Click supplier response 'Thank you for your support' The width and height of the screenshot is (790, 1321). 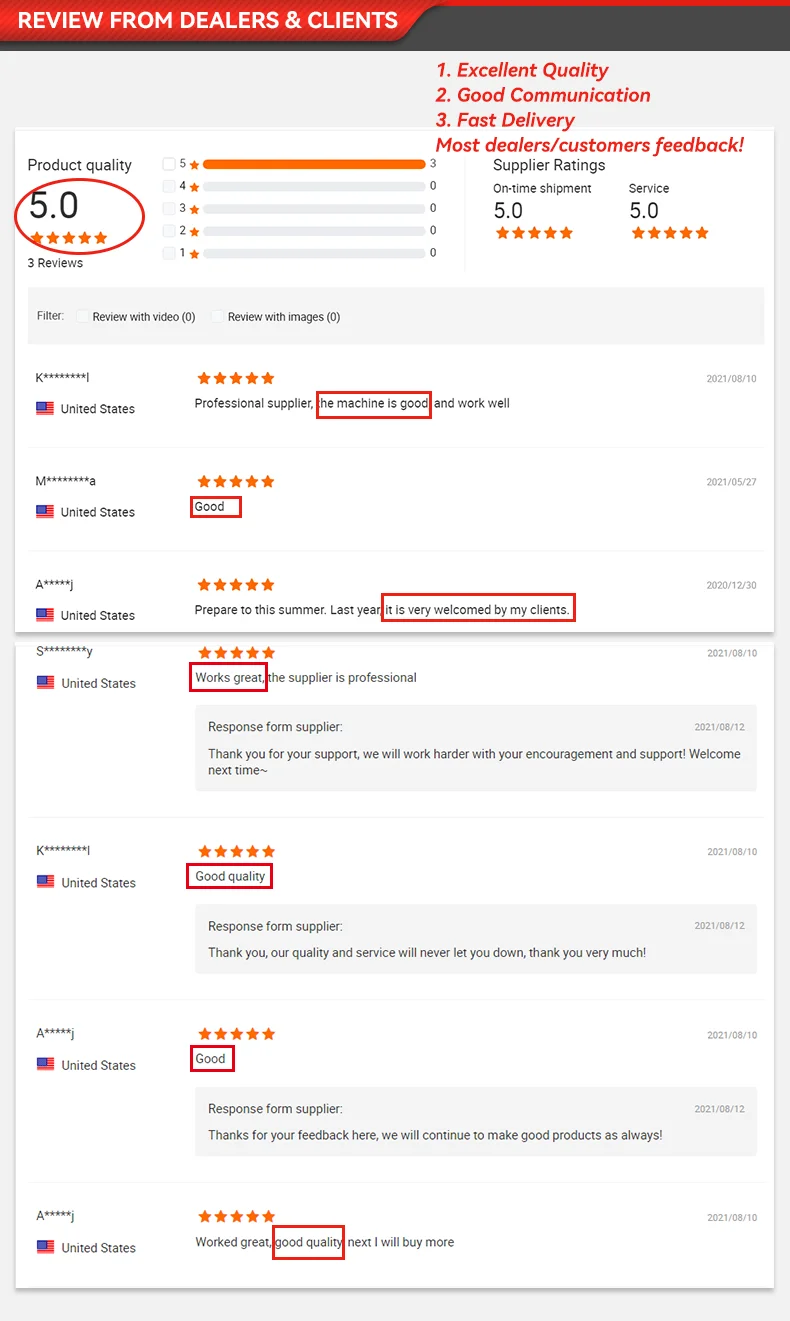(474, 761)
